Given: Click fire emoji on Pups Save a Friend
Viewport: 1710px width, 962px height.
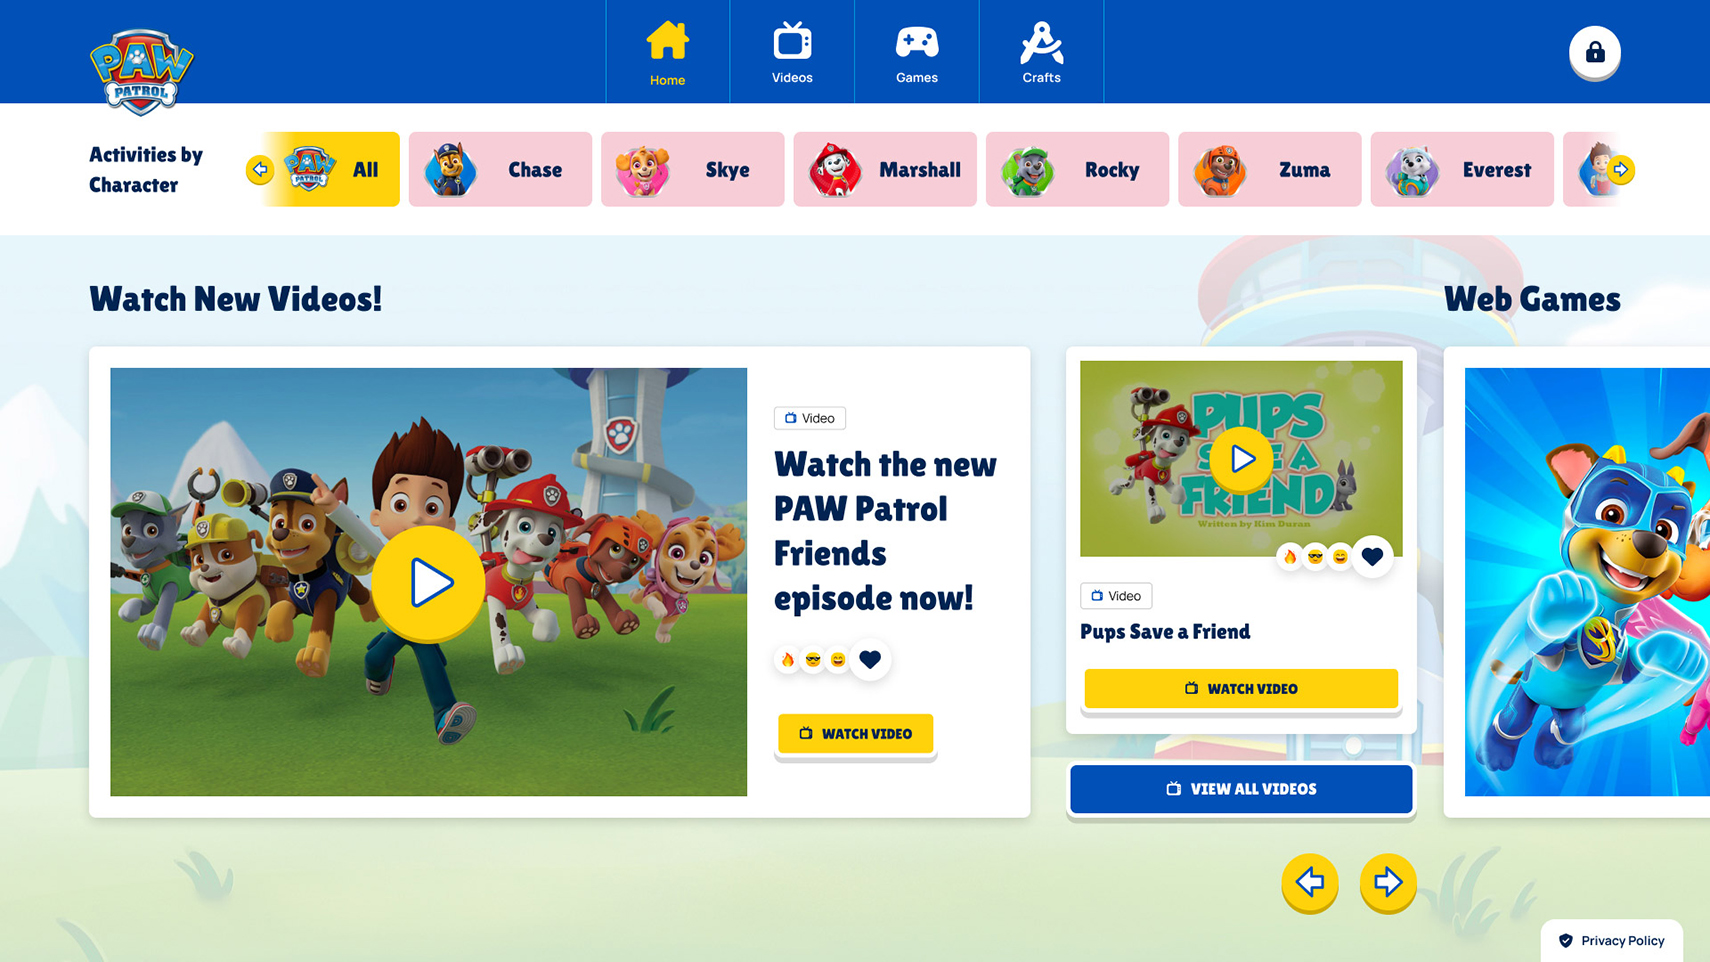Looking at the screenshot, I should (1290, 557).
